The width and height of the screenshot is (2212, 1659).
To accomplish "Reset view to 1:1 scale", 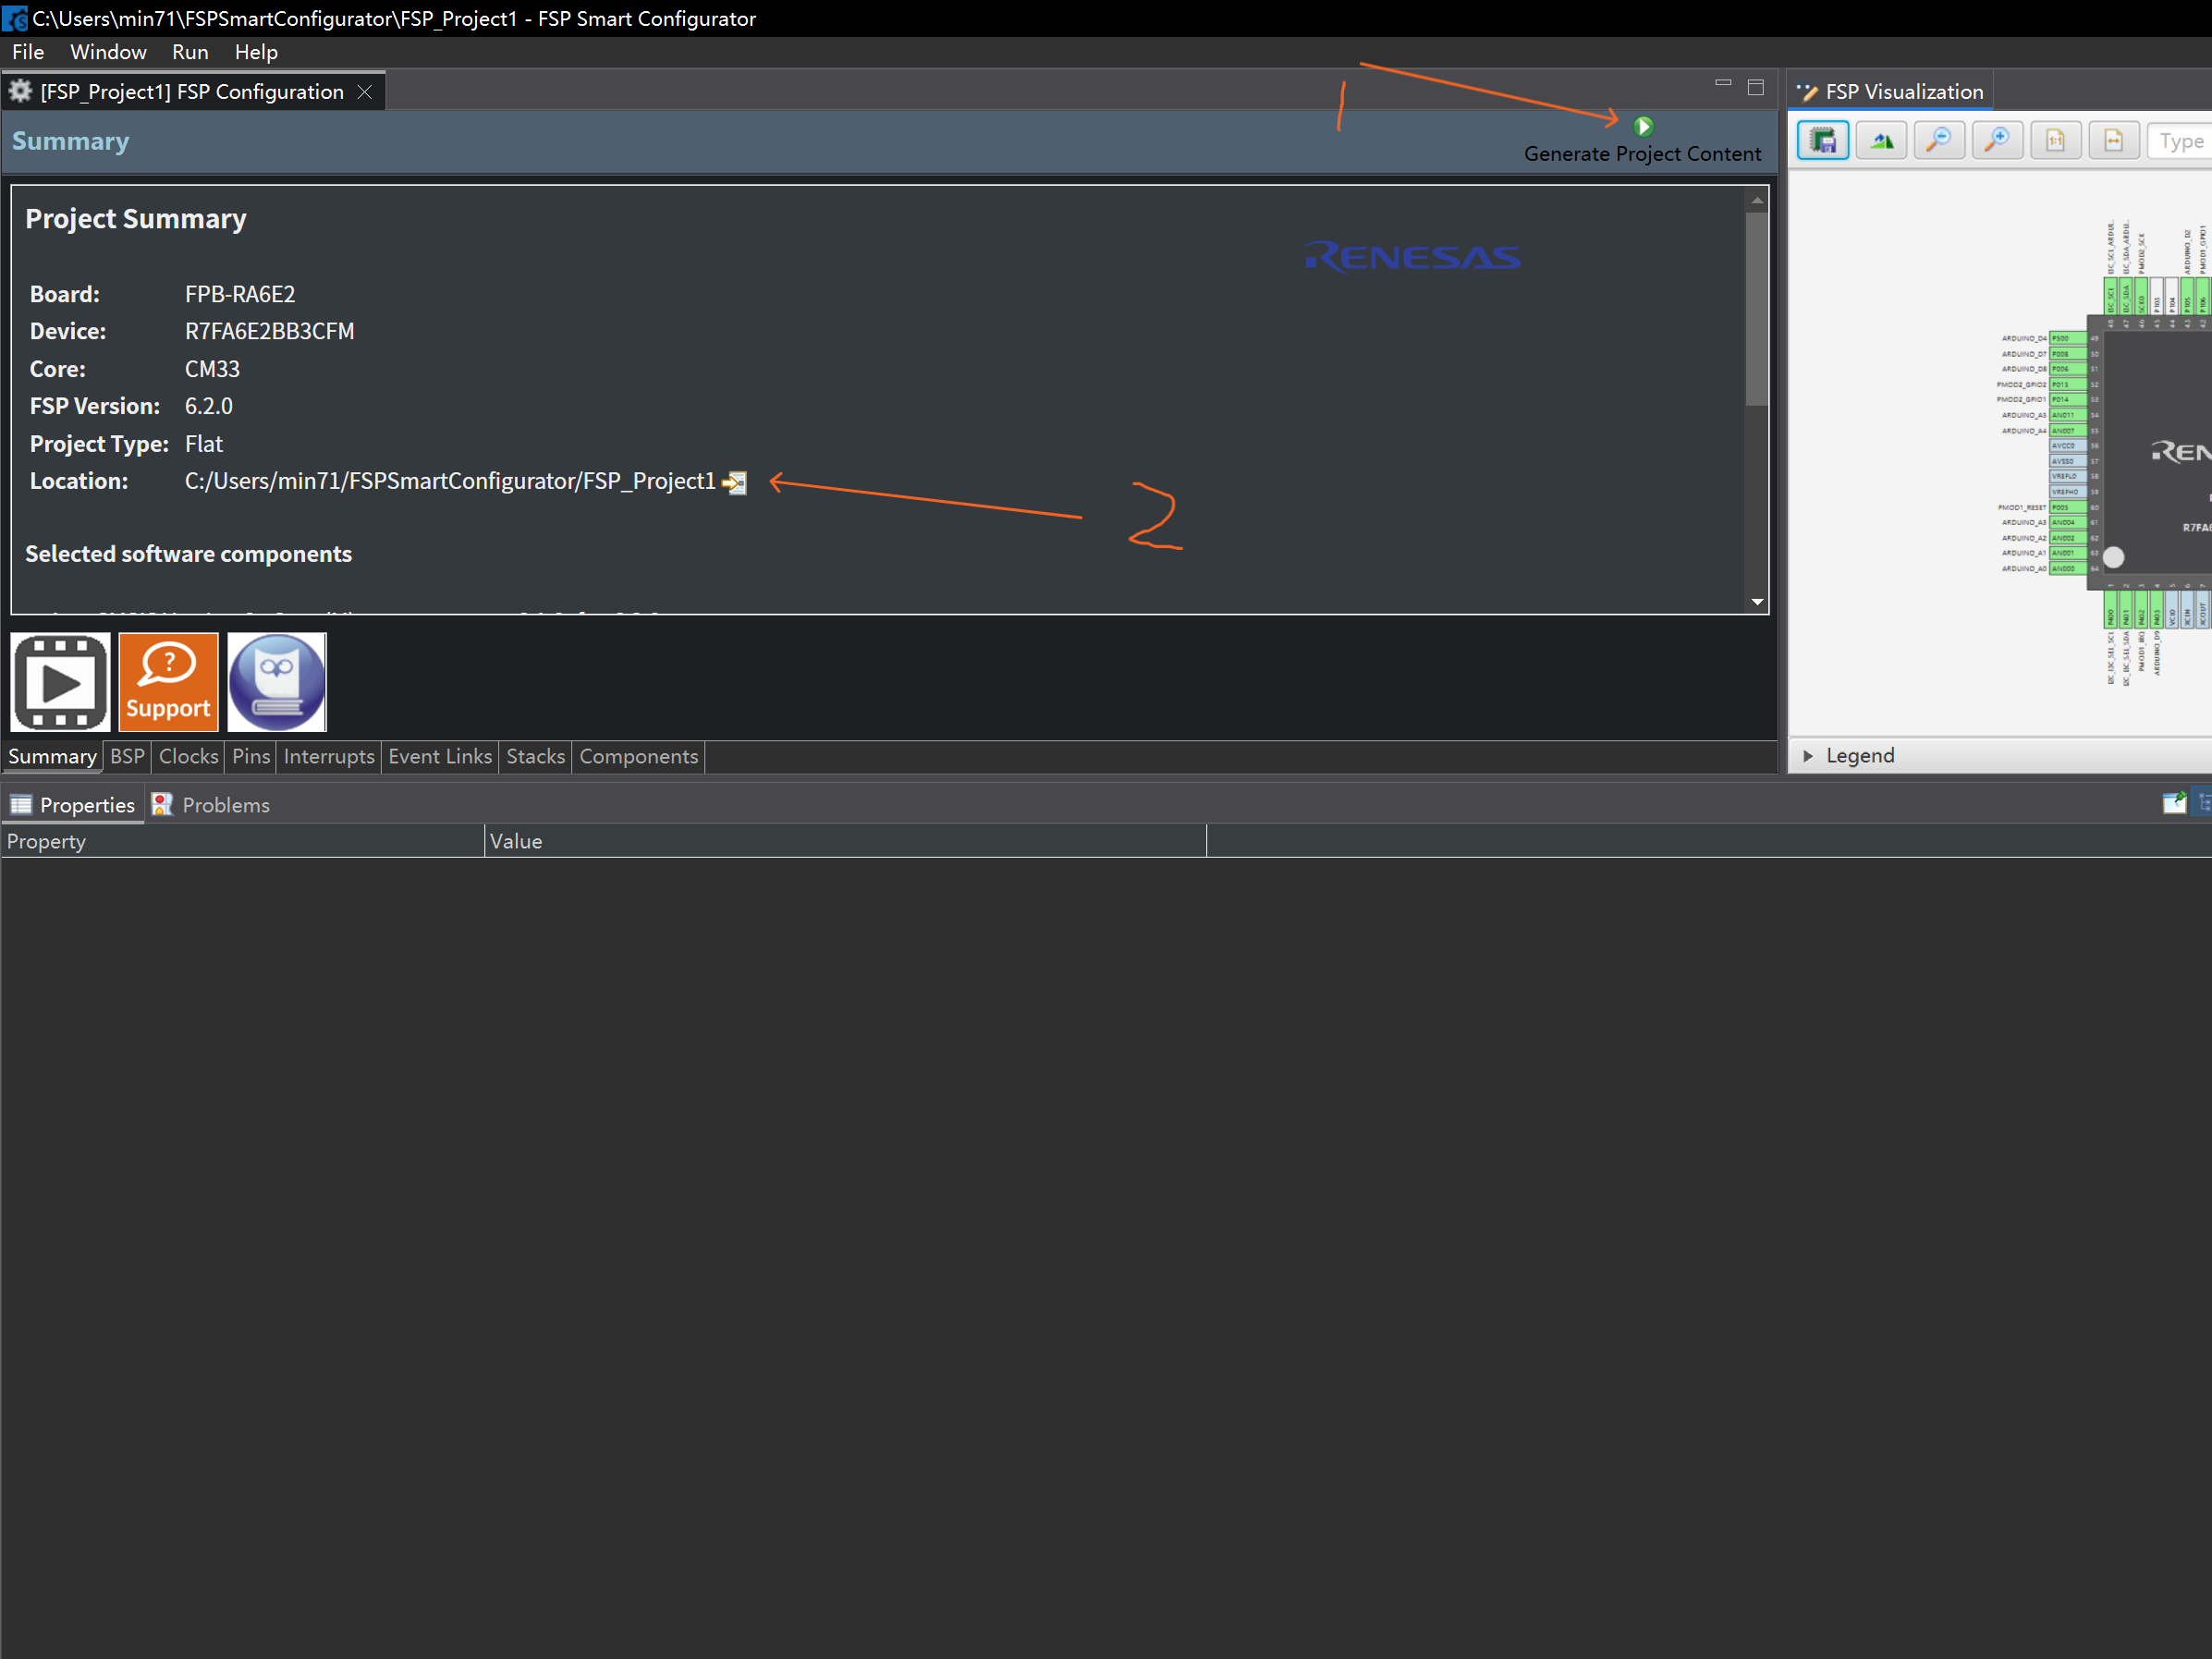I will pos(2055,141).
